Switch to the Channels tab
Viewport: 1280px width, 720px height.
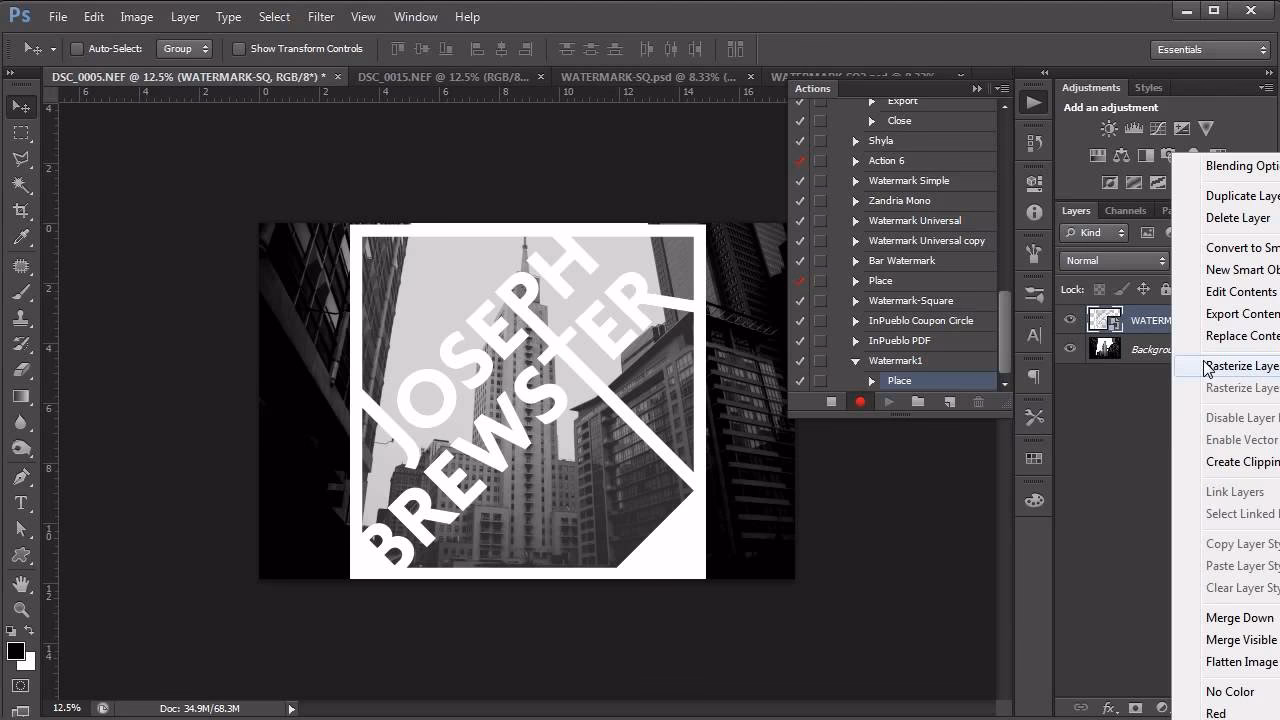click(1125, 210)
